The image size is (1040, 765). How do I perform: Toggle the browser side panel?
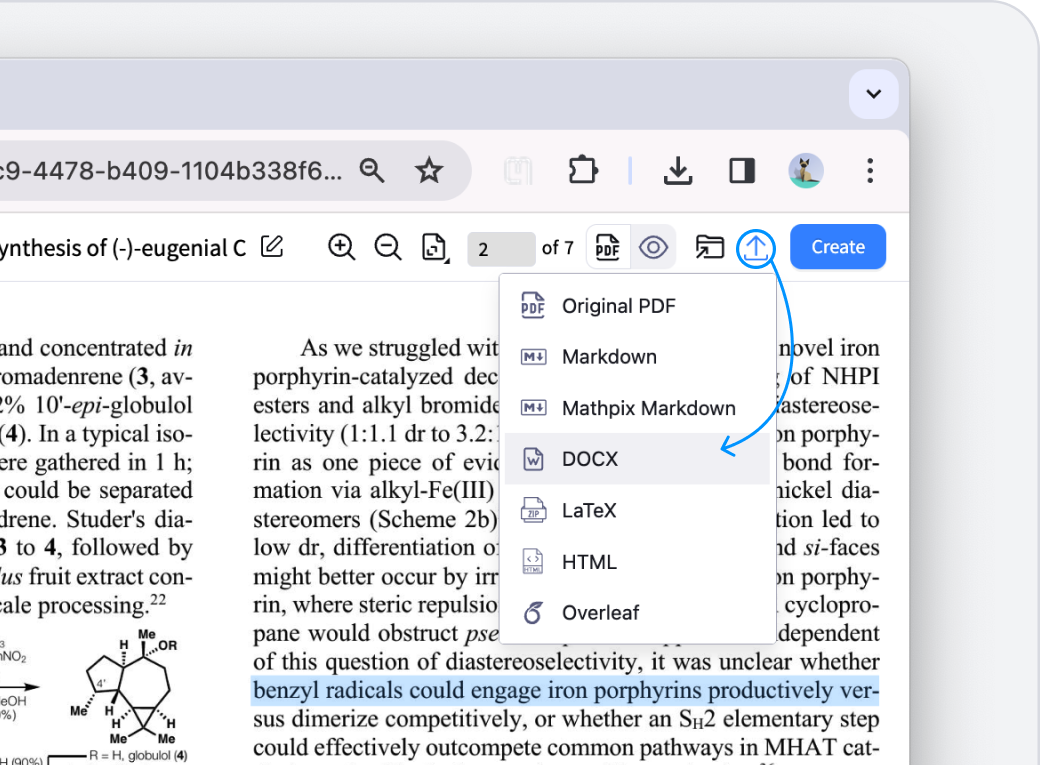point(742,170)
